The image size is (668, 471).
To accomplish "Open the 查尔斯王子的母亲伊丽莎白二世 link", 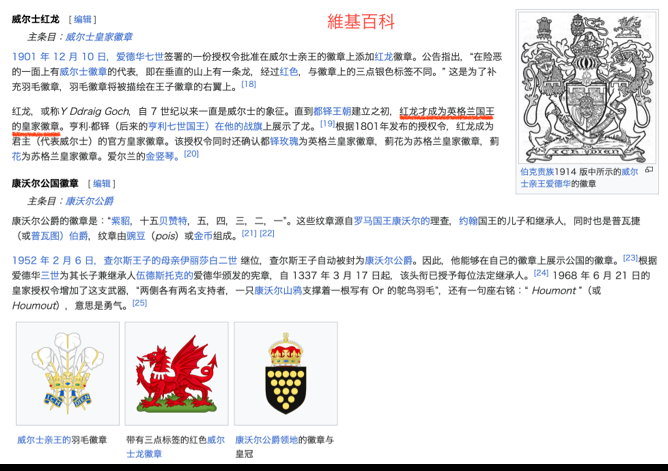I will 170,261.
